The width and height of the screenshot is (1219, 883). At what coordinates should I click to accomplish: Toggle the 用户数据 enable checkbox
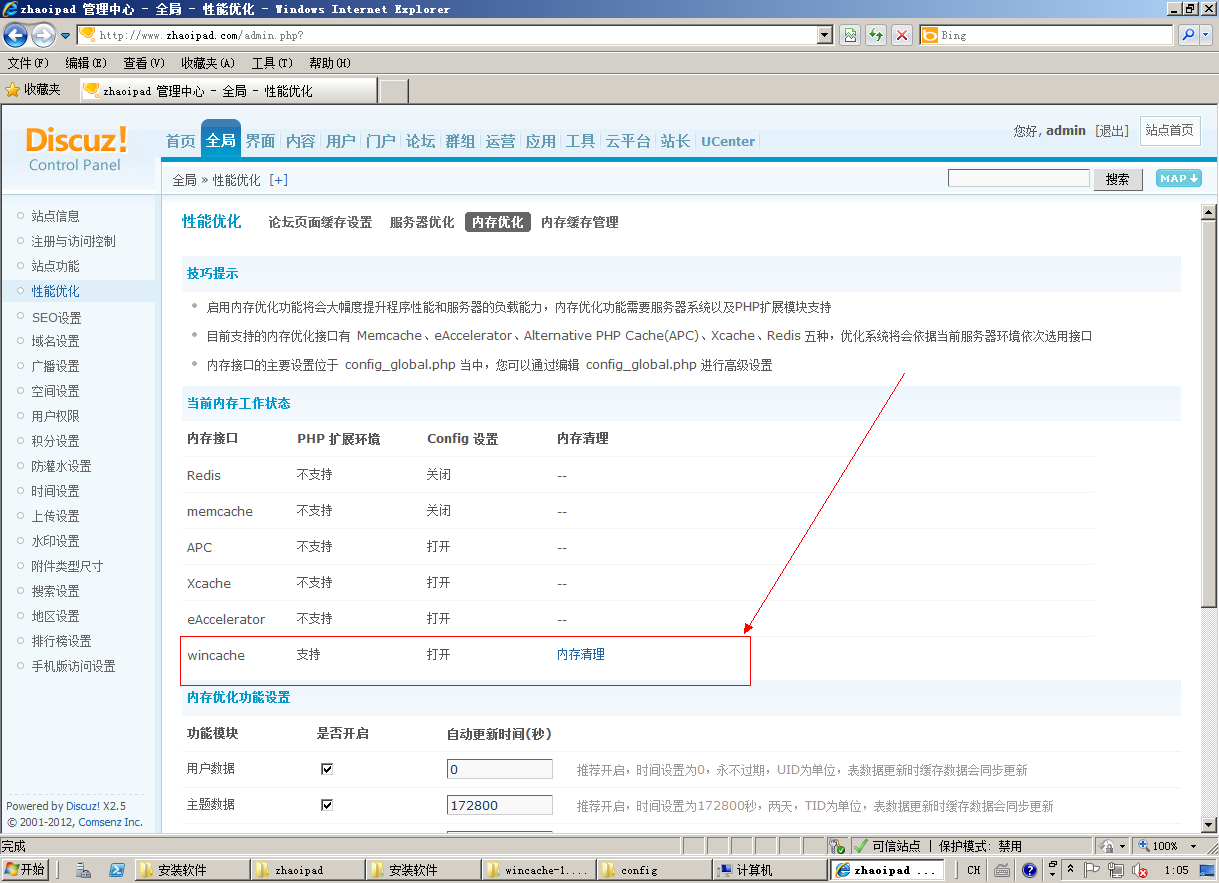coord(327,769)
